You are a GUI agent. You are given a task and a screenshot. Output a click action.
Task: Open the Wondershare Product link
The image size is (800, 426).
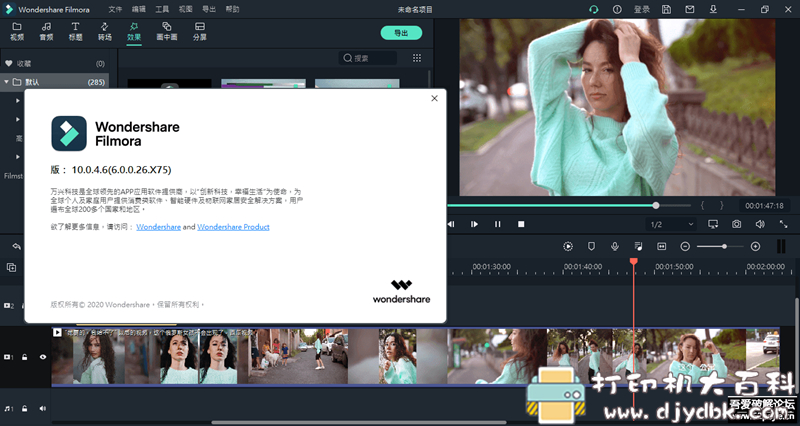233,227
